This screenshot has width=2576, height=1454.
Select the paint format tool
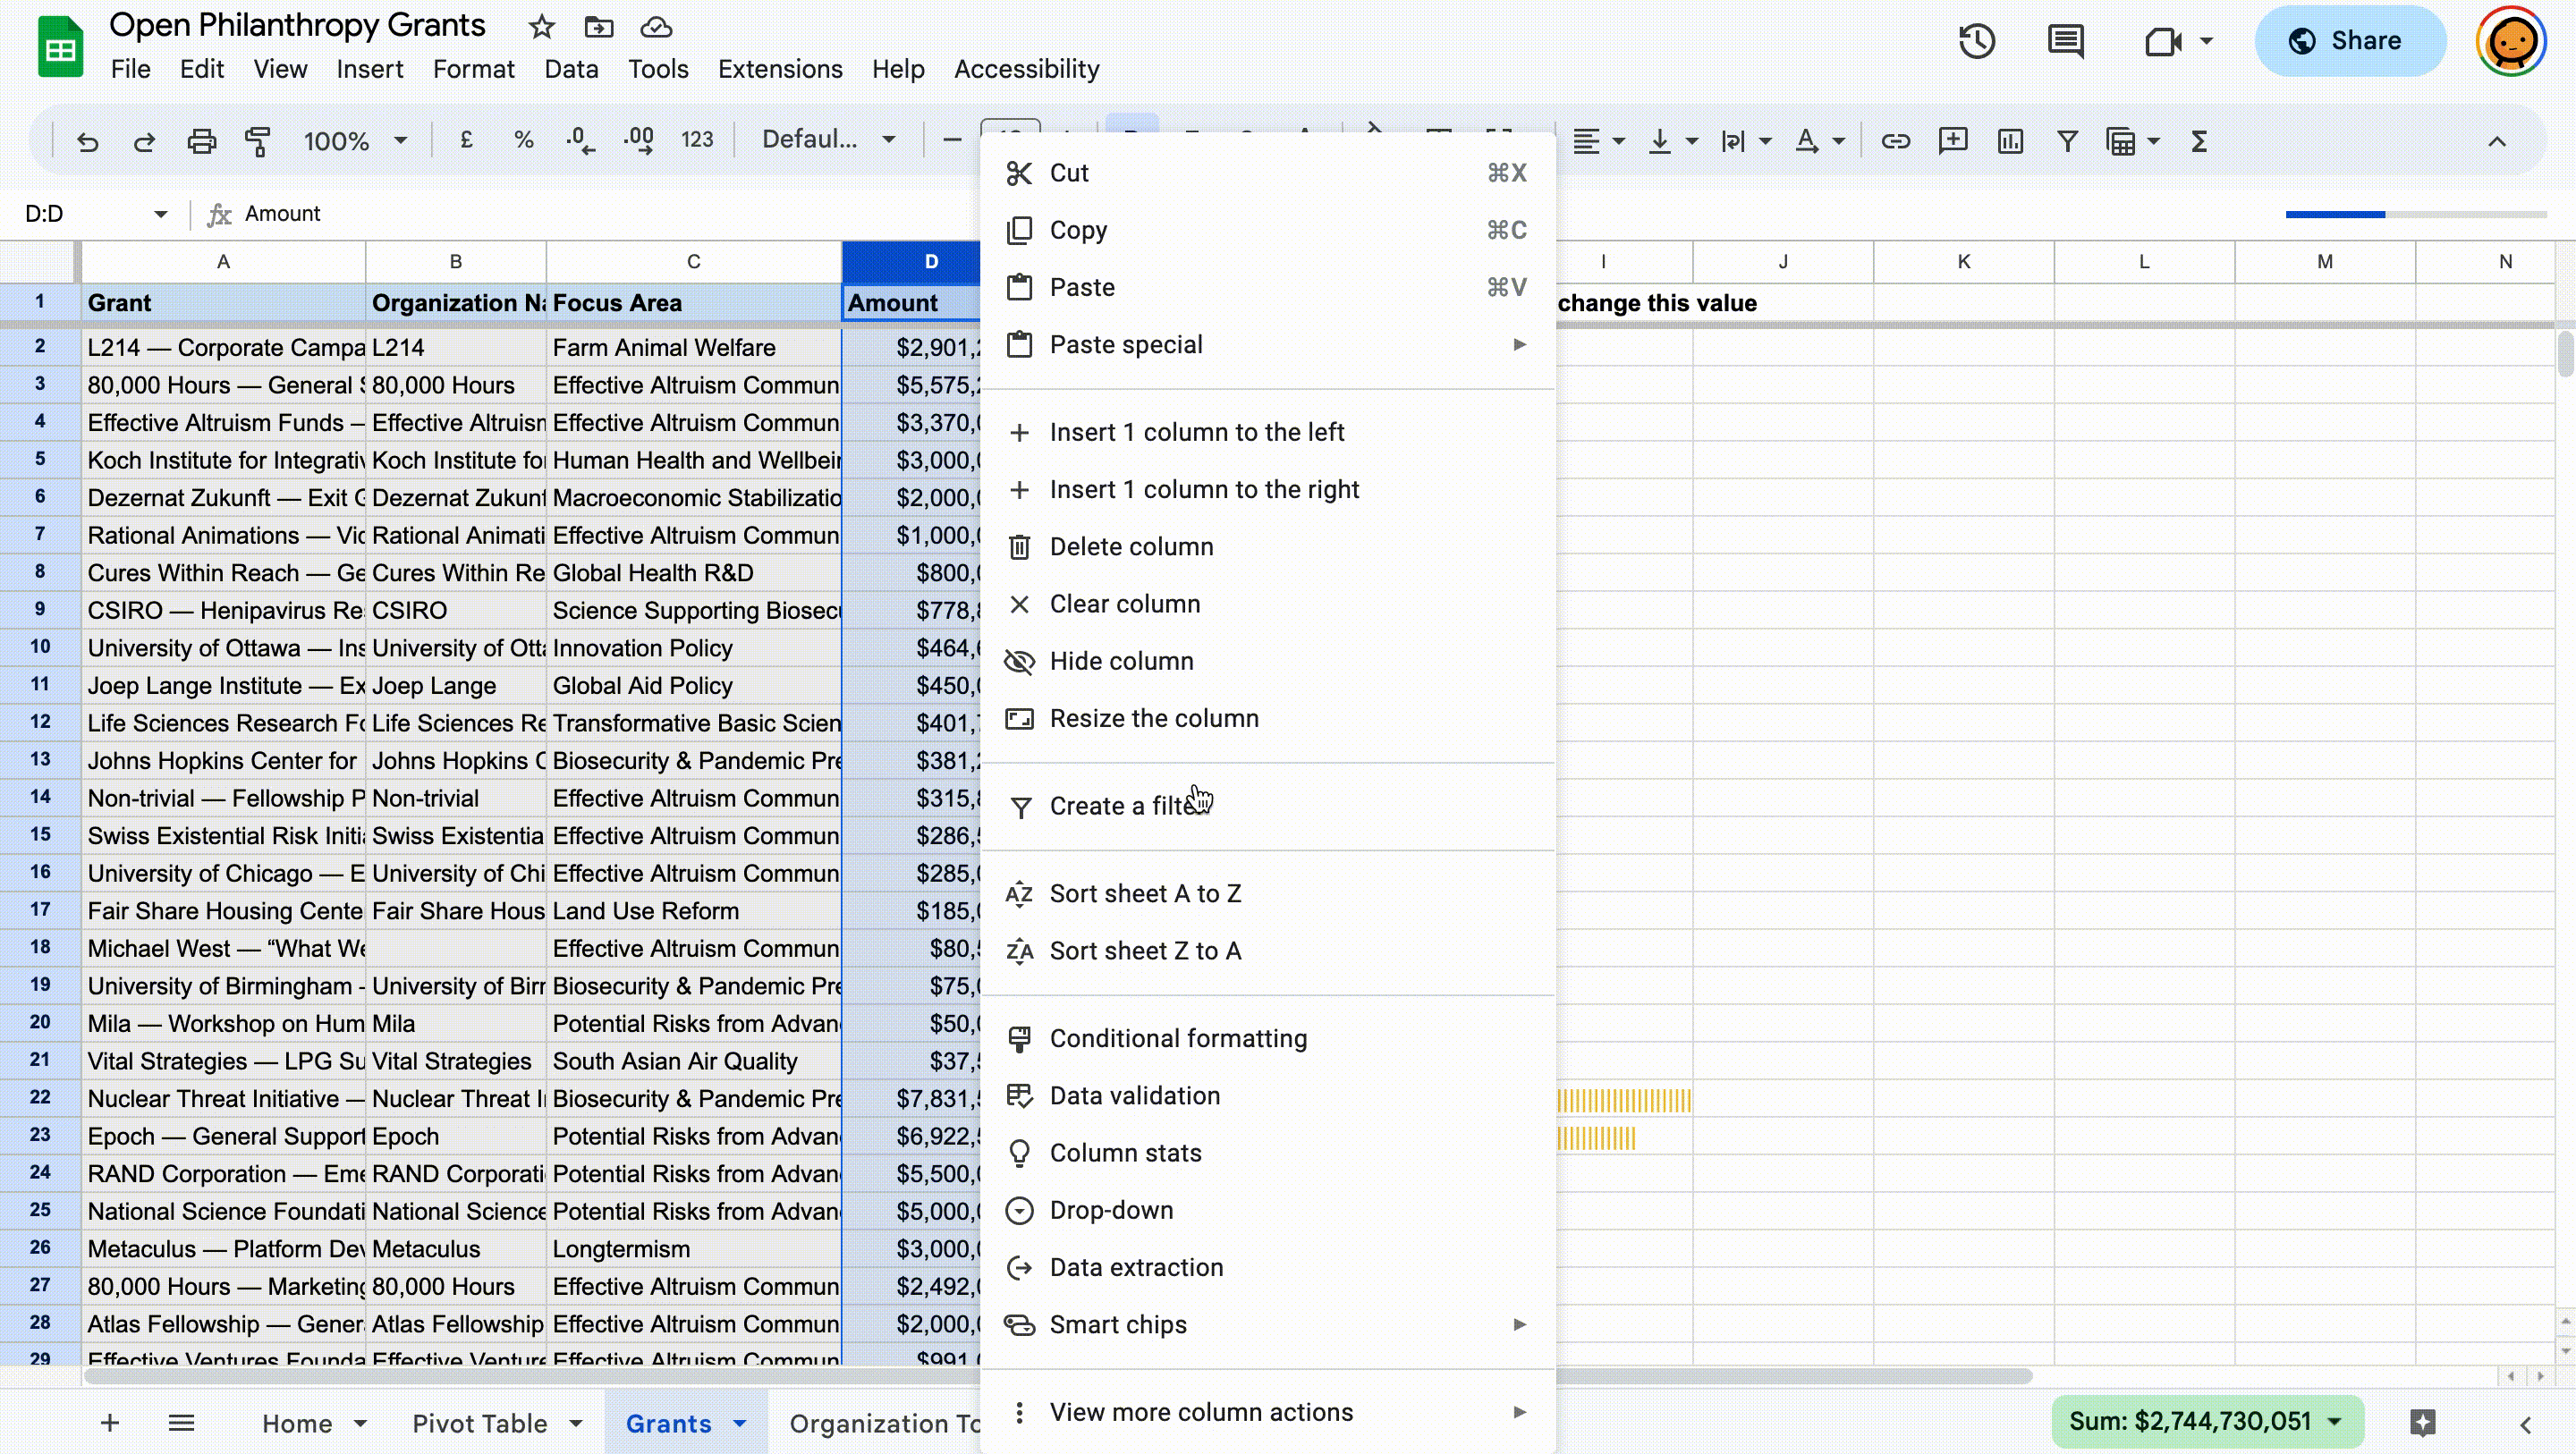point(258,141)
